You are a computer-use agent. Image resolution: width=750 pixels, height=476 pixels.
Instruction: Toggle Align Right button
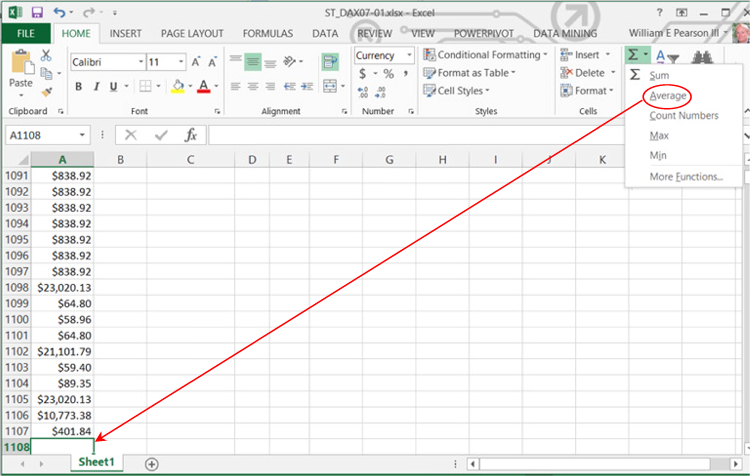click(270, 86)
